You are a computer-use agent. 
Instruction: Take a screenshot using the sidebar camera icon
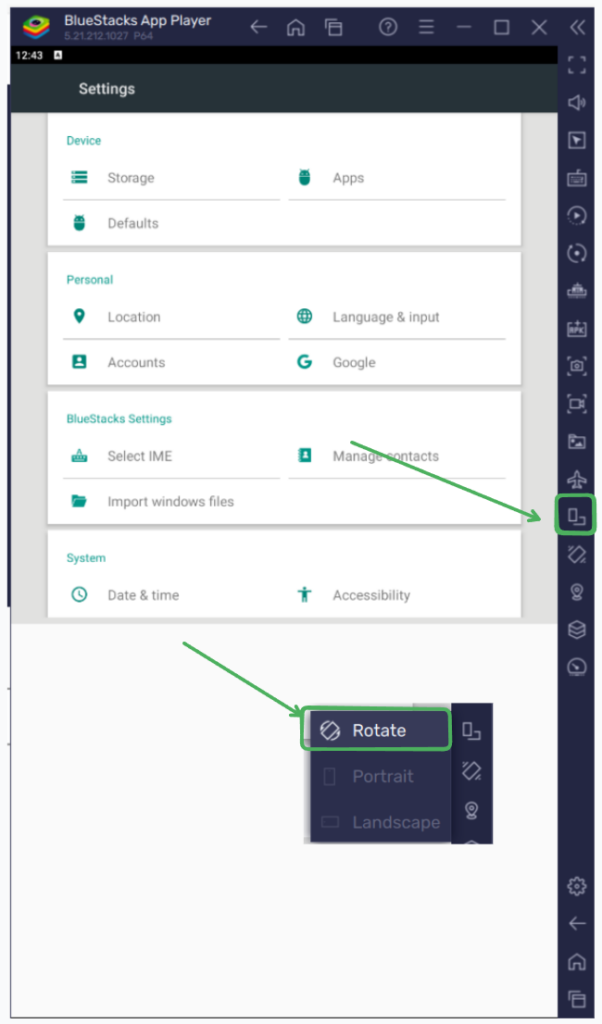click(x=576, y=367)
